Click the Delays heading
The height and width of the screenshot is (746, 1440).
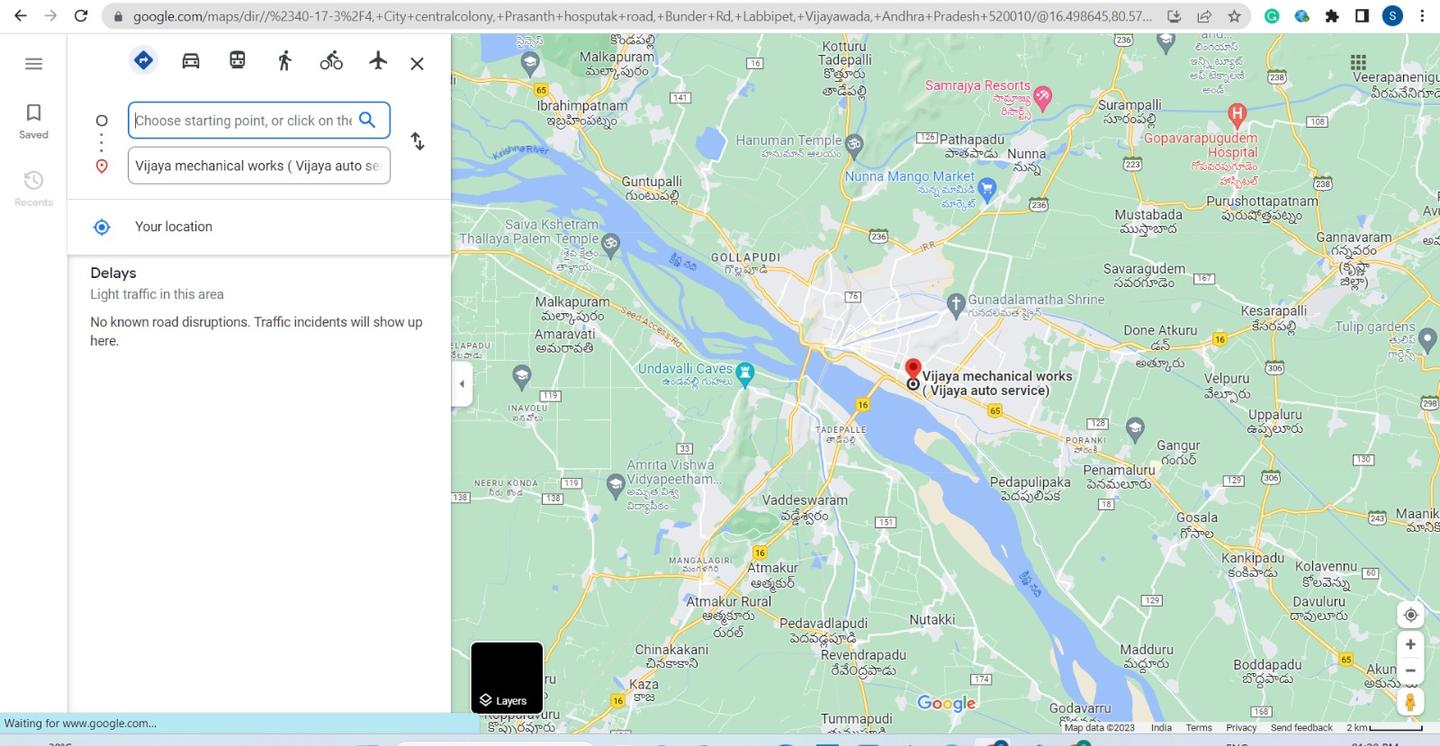tap(113, 273)
